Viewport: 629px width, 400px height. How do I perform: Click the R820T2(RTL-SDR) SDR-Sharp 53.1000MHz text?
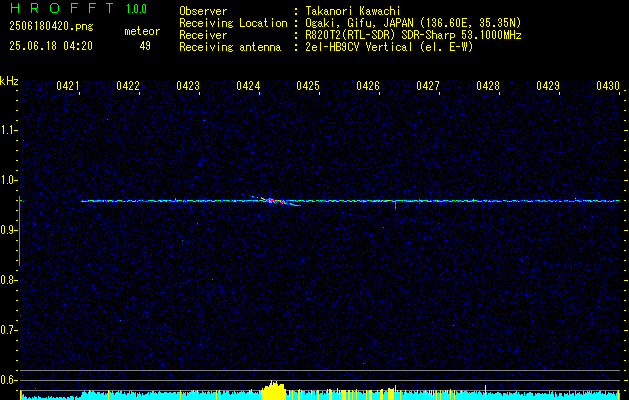pos(413,35)
